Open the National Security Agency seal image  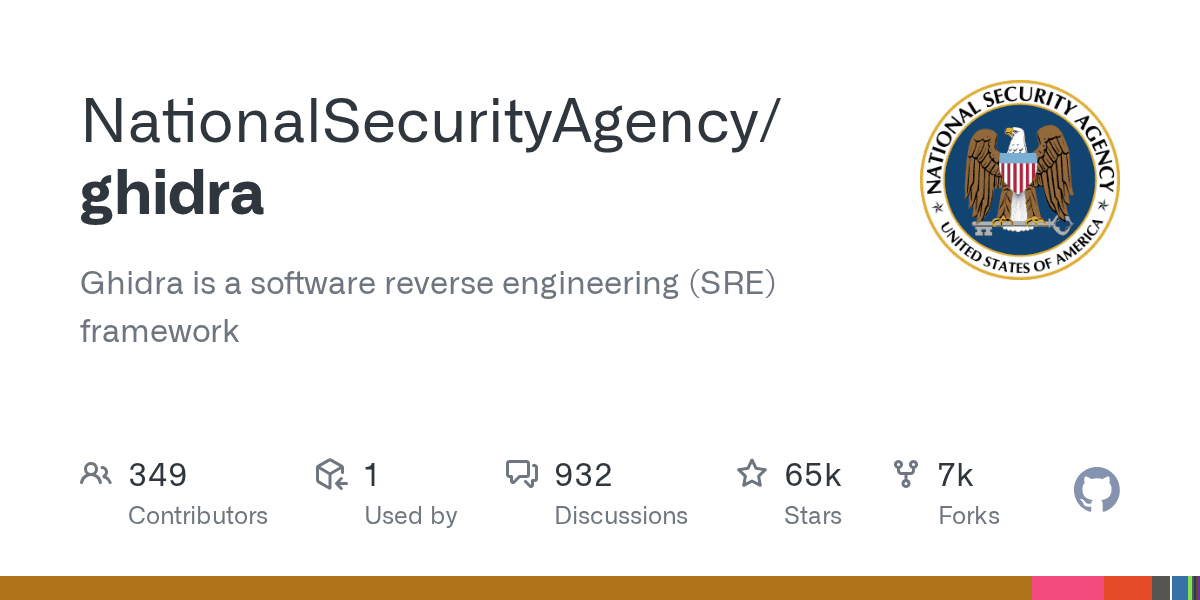click(1019, 180)
